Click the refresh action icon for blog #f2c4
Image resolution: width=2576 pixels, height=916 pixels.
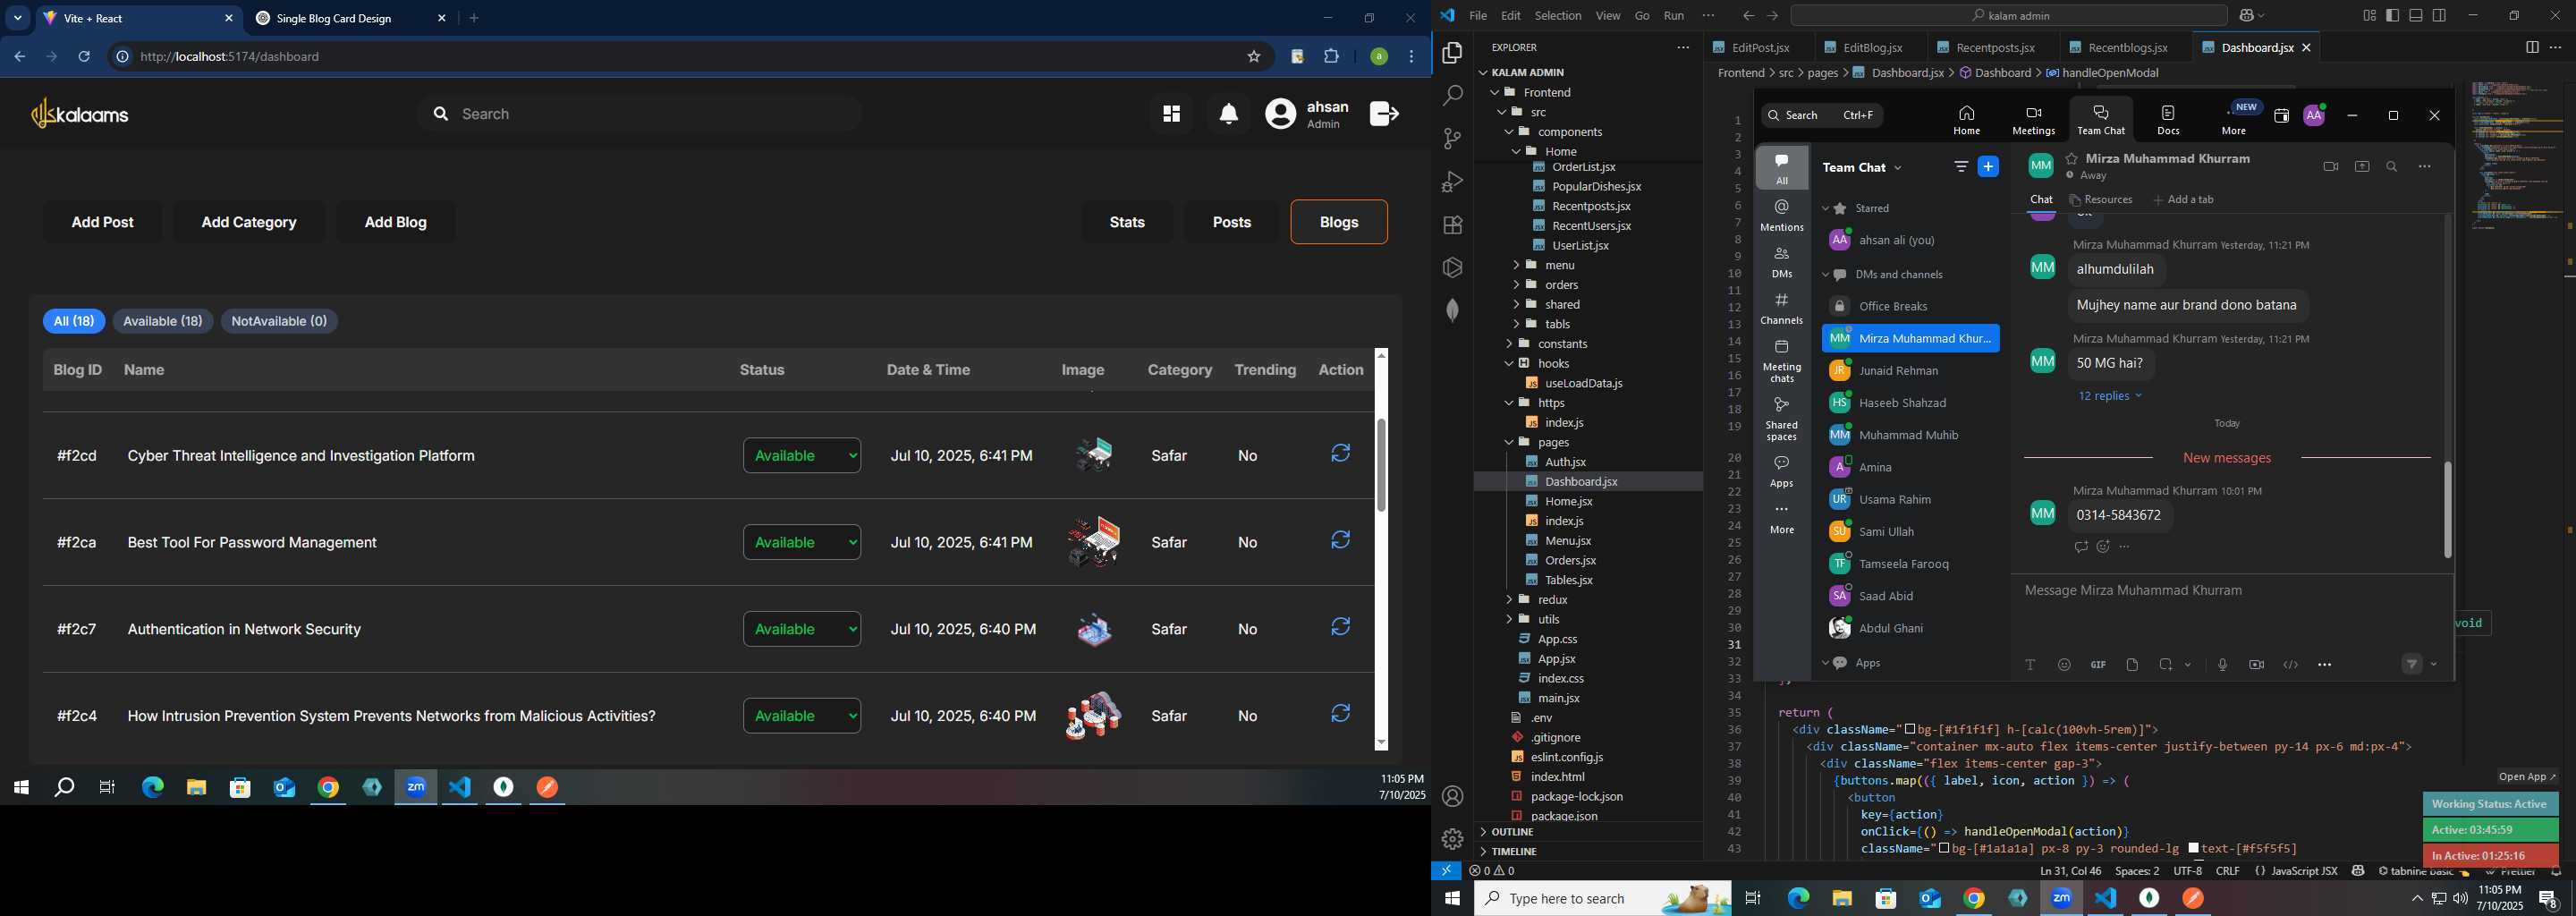tap(1341, 714)
